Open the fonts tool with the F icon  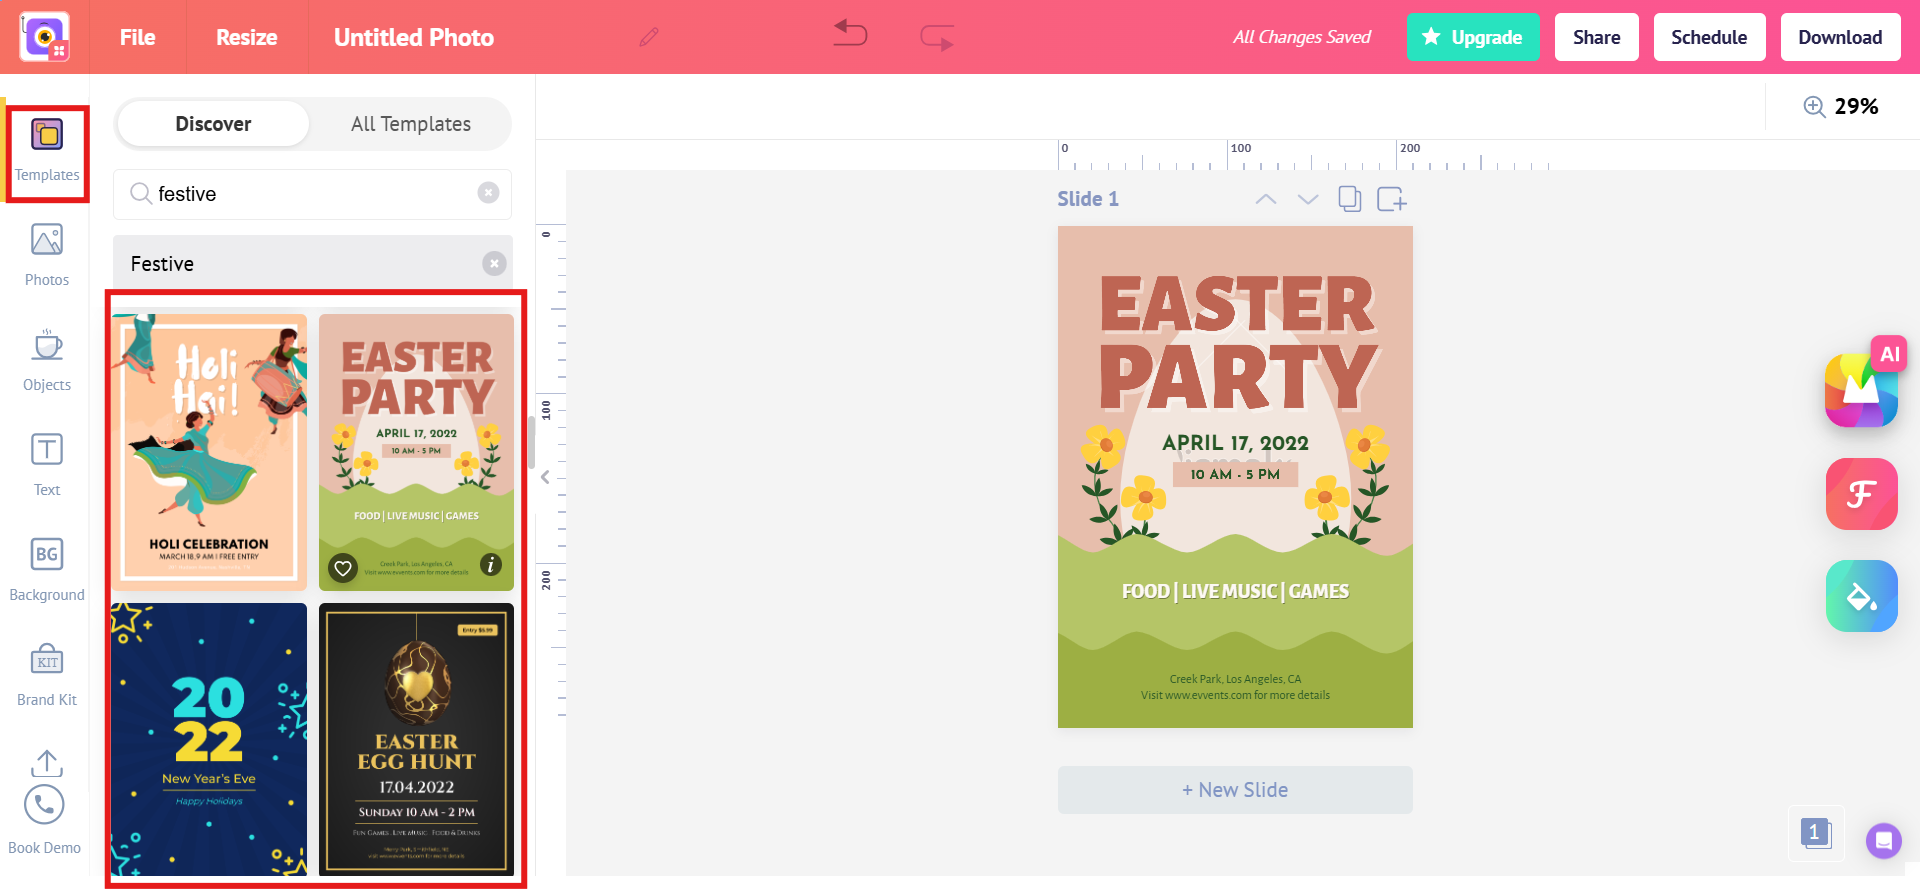click(1862, 494)
